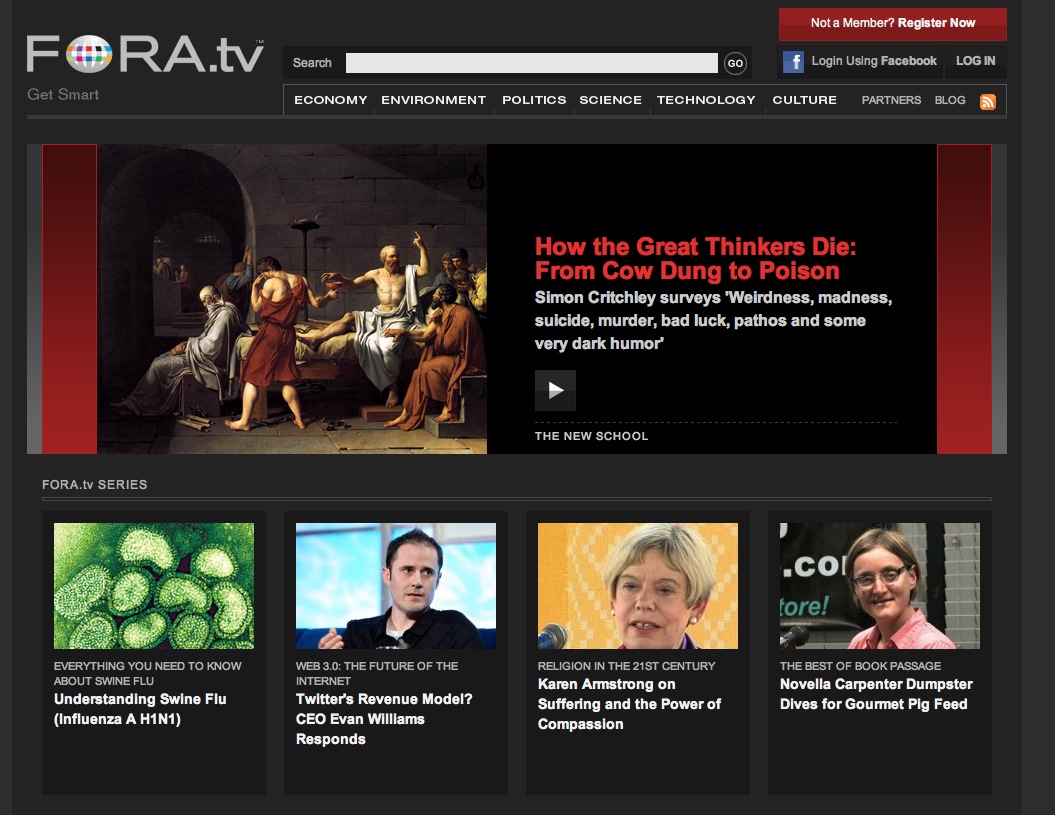Click Register Now banner button
The height and width of the screenshot is (815, 1055).
click(x=892, y=23)
